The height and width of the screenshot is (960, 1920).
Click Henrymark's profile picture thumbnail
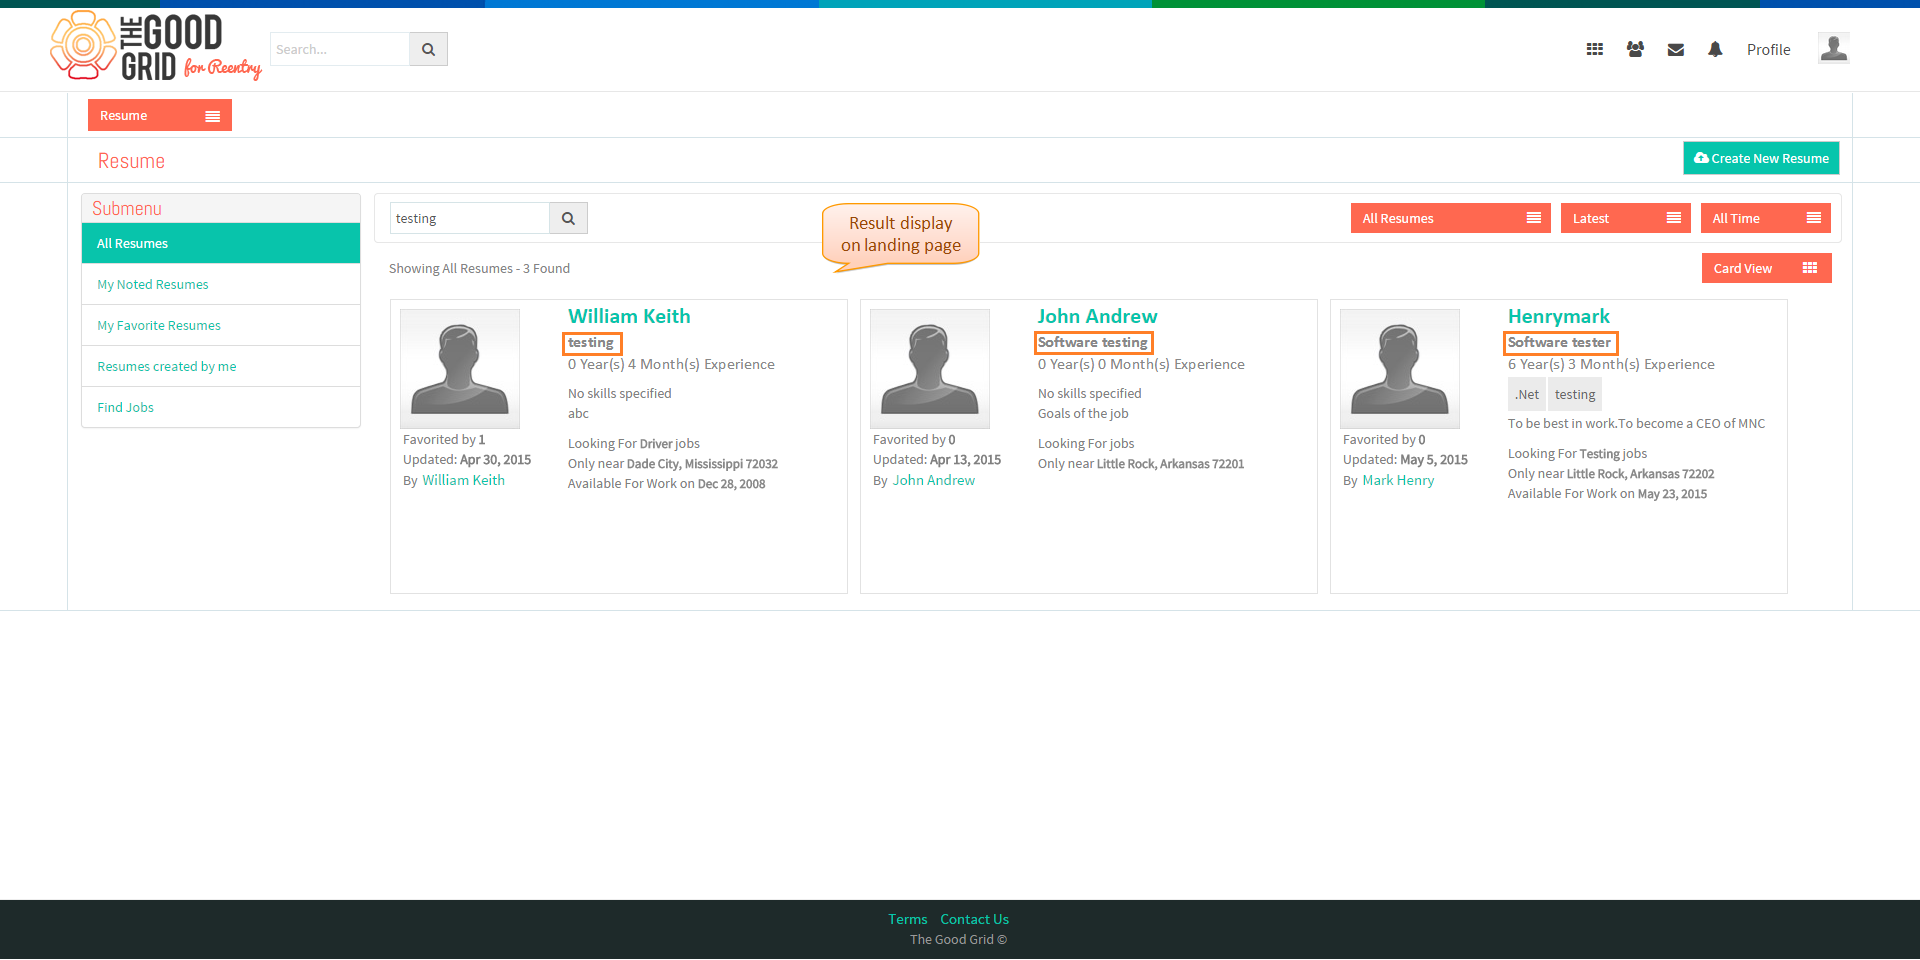1400,368
